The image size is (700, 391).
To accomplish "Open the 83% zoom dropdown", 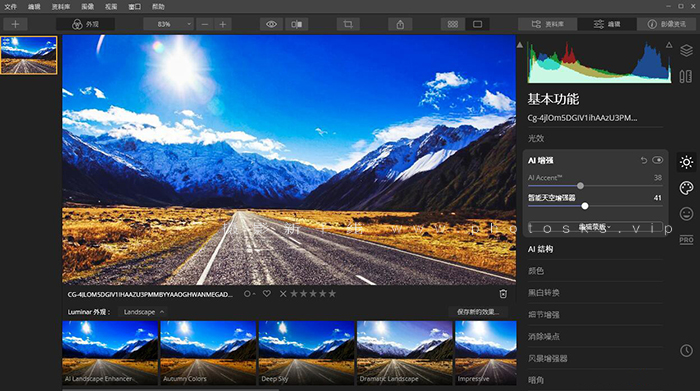I will click(x=169, y=24).
